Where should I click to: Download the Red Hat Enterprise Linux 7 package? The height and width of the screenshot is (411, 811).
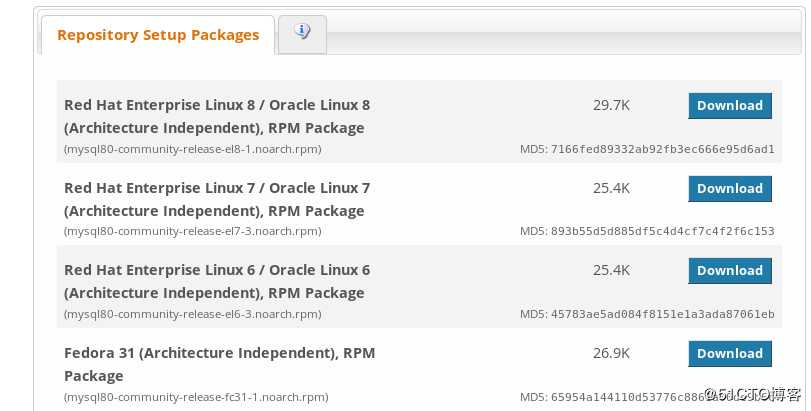(x=730, y=189)
